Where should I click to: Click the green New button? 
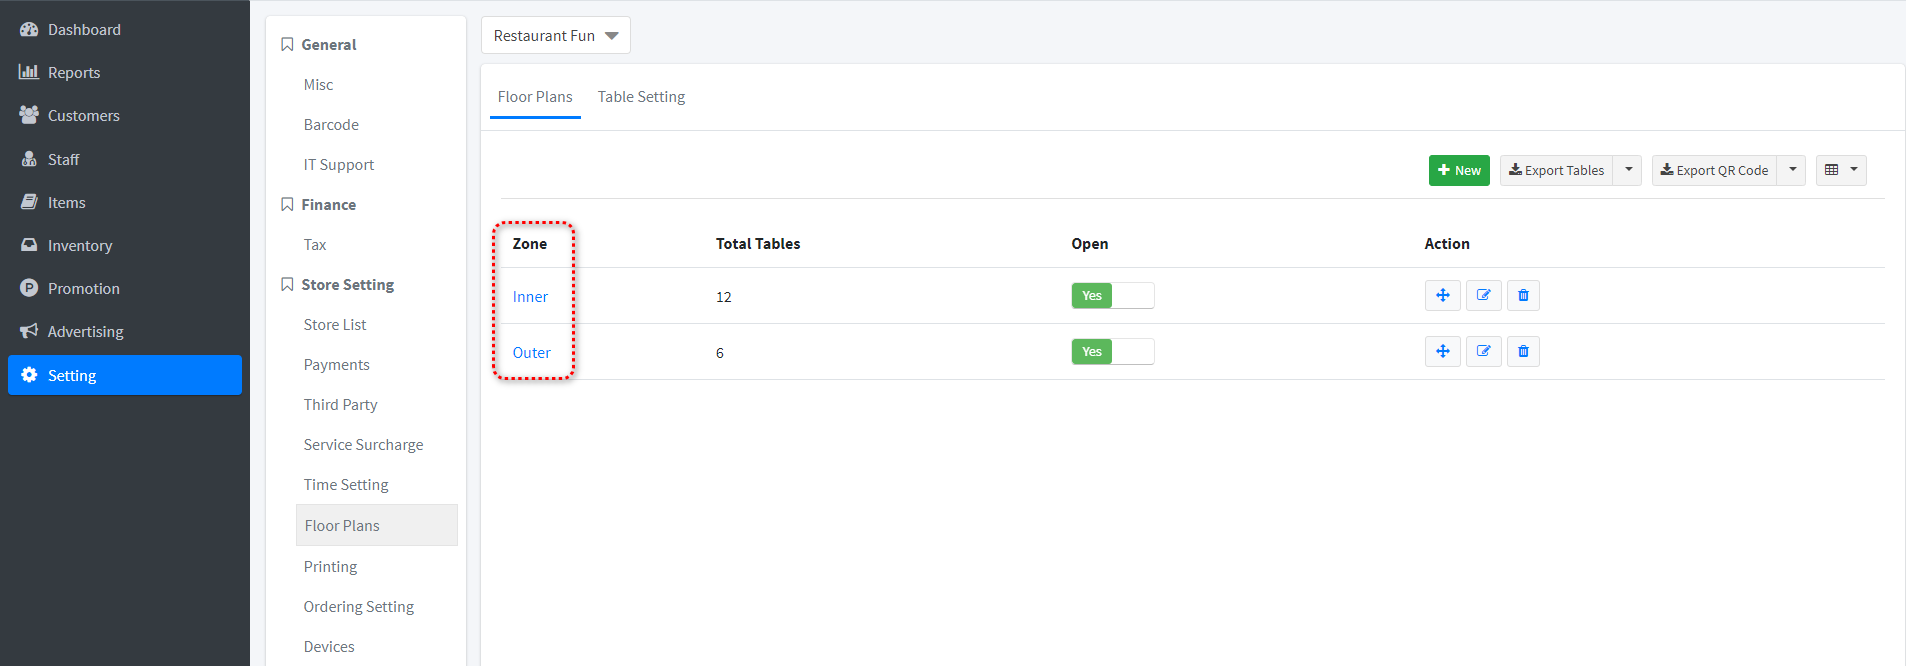1459,170
